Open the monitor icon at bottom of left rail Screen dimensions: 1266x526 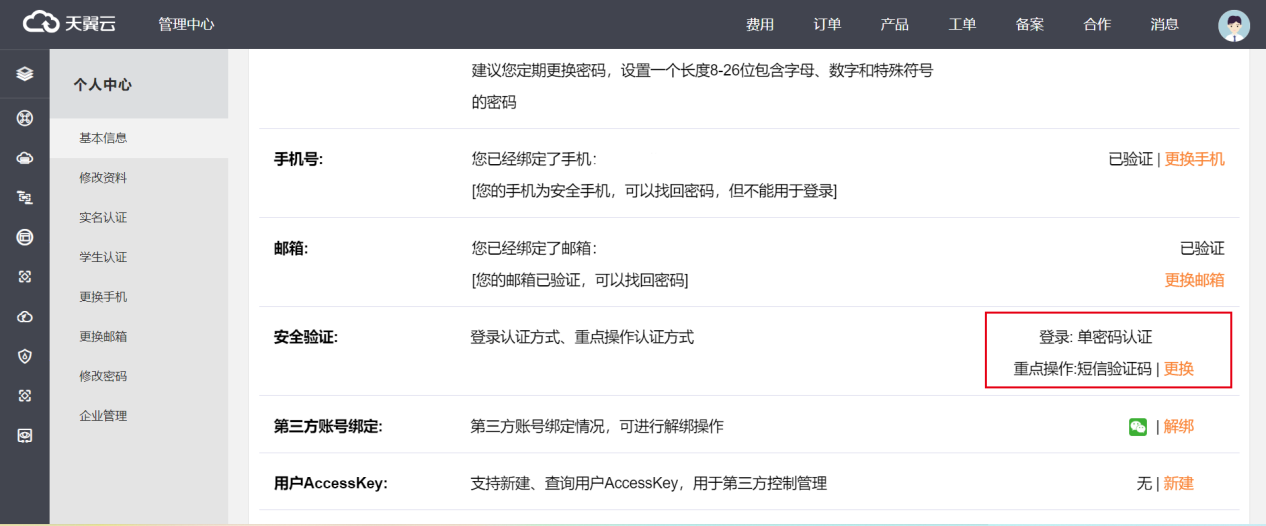25,436
